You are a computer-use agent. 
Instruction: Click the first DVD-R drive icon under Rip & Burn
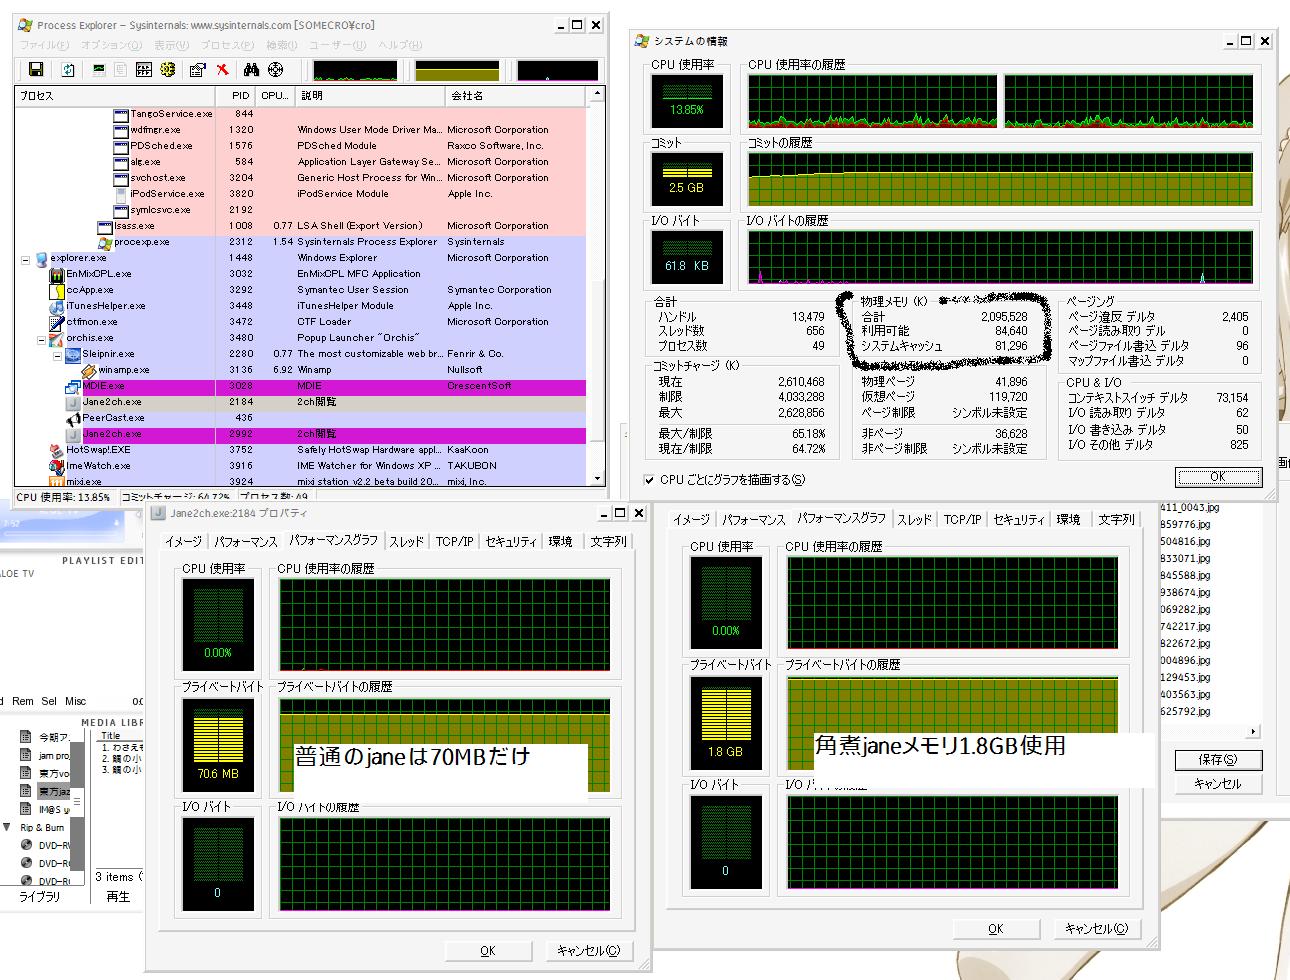tap(27, 845)
